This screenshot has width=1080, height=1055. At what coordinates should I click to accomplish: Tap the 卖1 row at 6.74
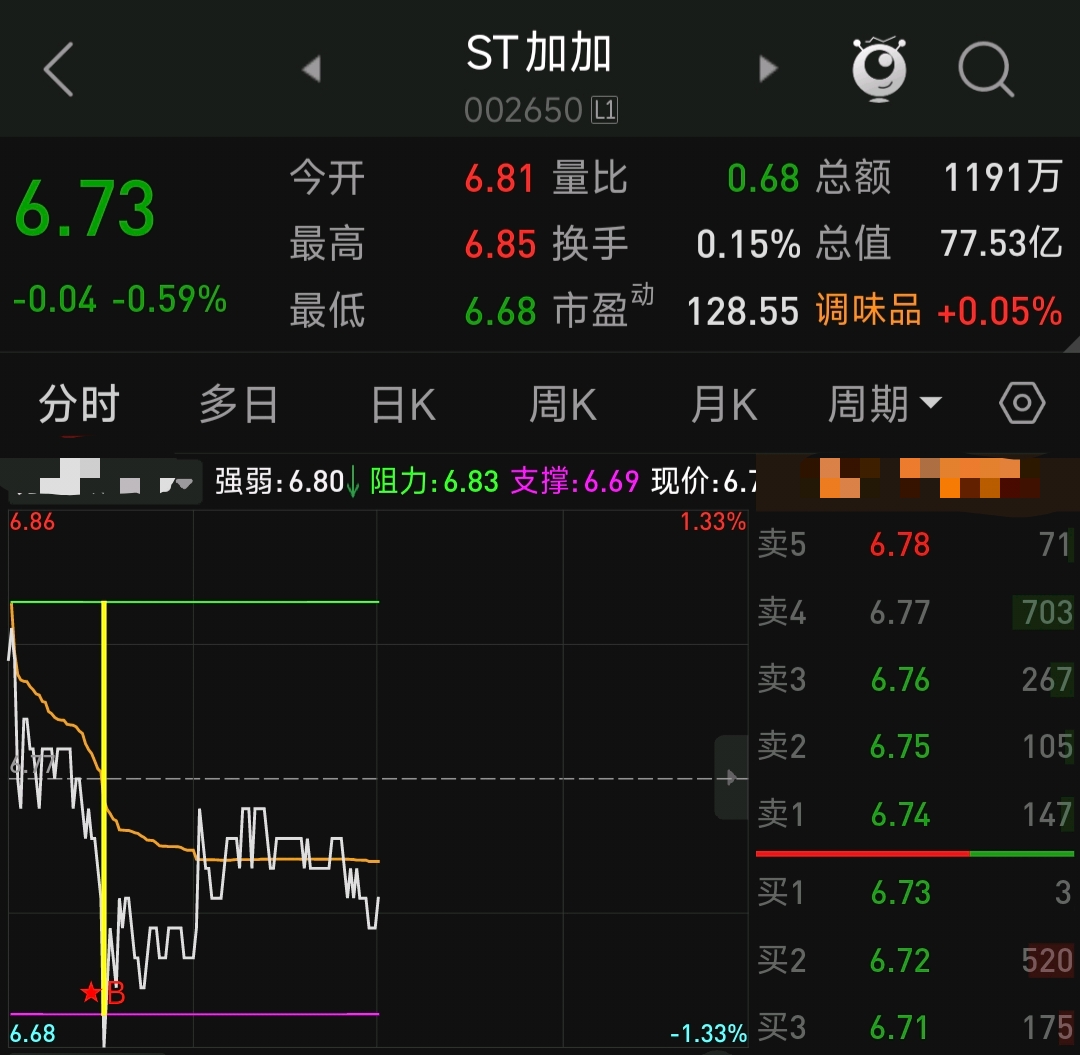915,814
